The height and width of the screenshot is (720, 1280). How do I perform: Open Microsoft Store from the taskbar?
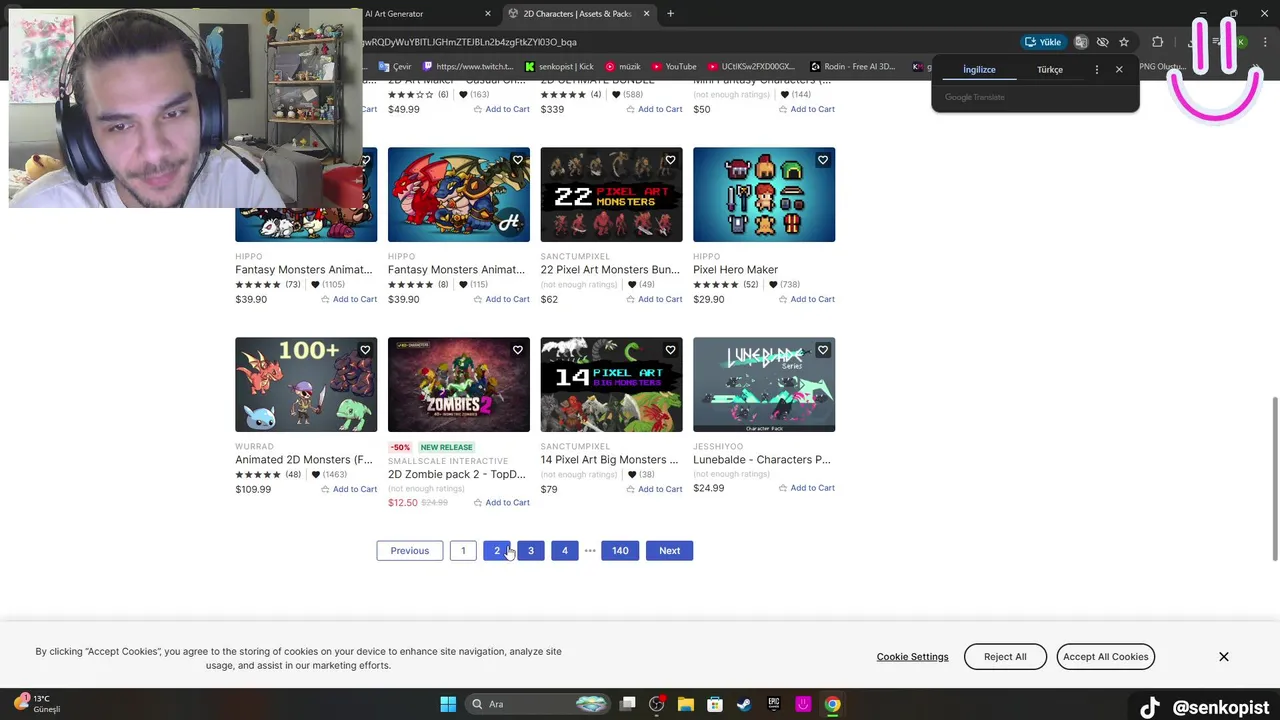point(715,704)
